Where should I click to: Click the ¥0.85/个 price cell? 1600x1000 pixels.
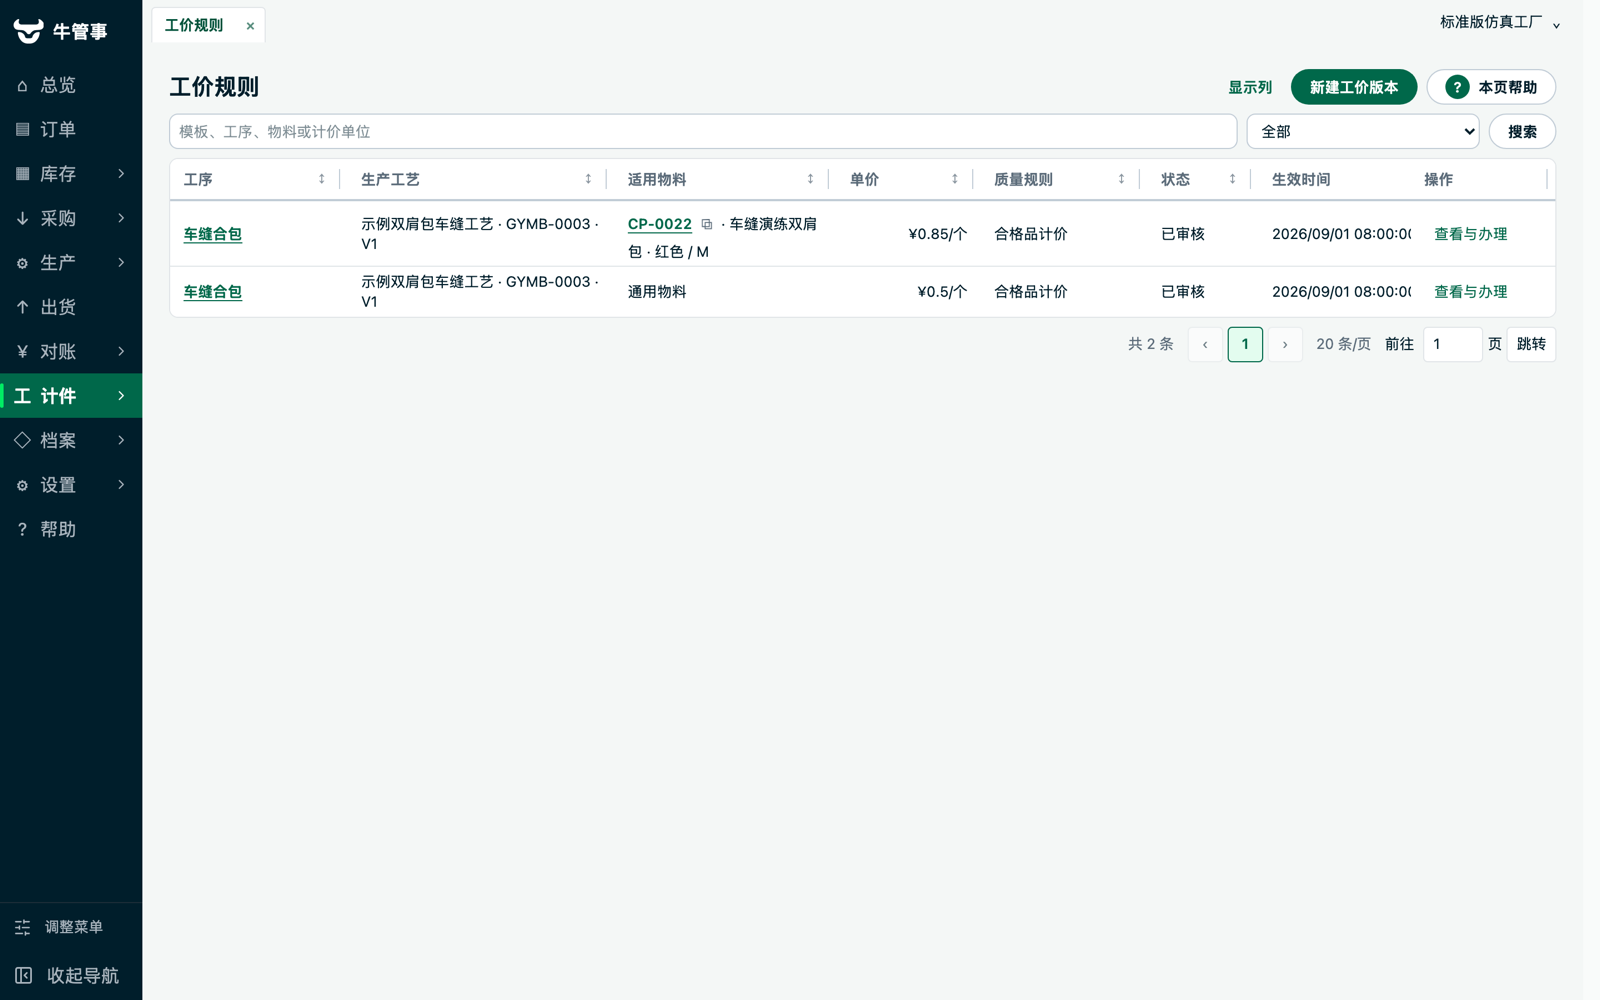click(x=937, y=234)
